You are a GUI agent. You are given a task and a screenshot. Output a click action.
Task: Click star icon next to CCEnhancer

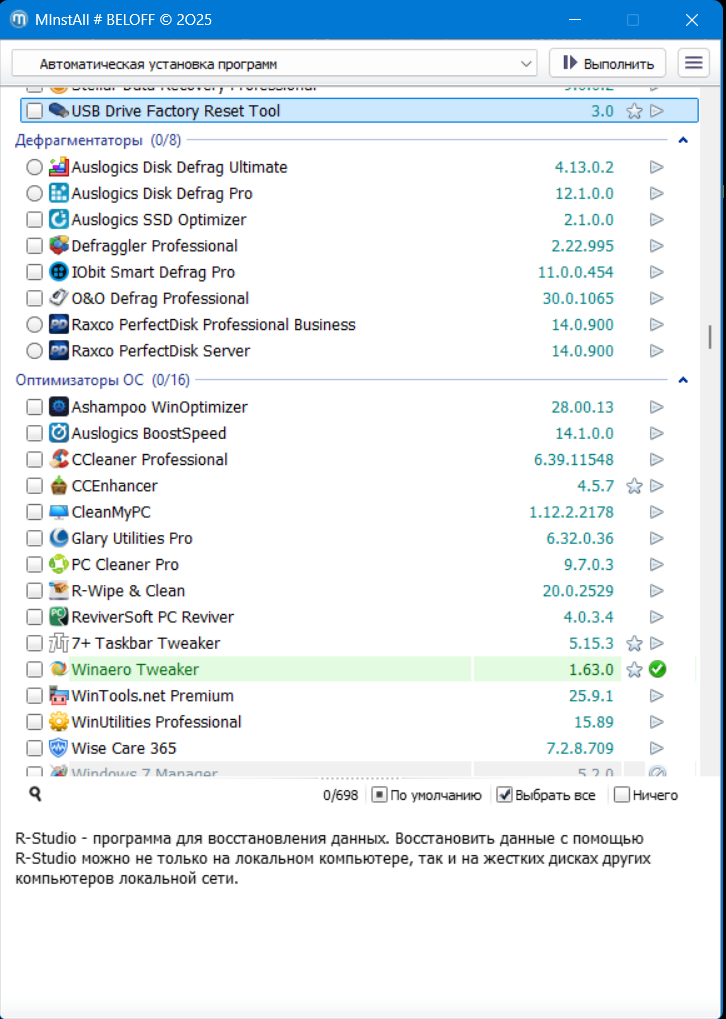click(x=634, y=486)
